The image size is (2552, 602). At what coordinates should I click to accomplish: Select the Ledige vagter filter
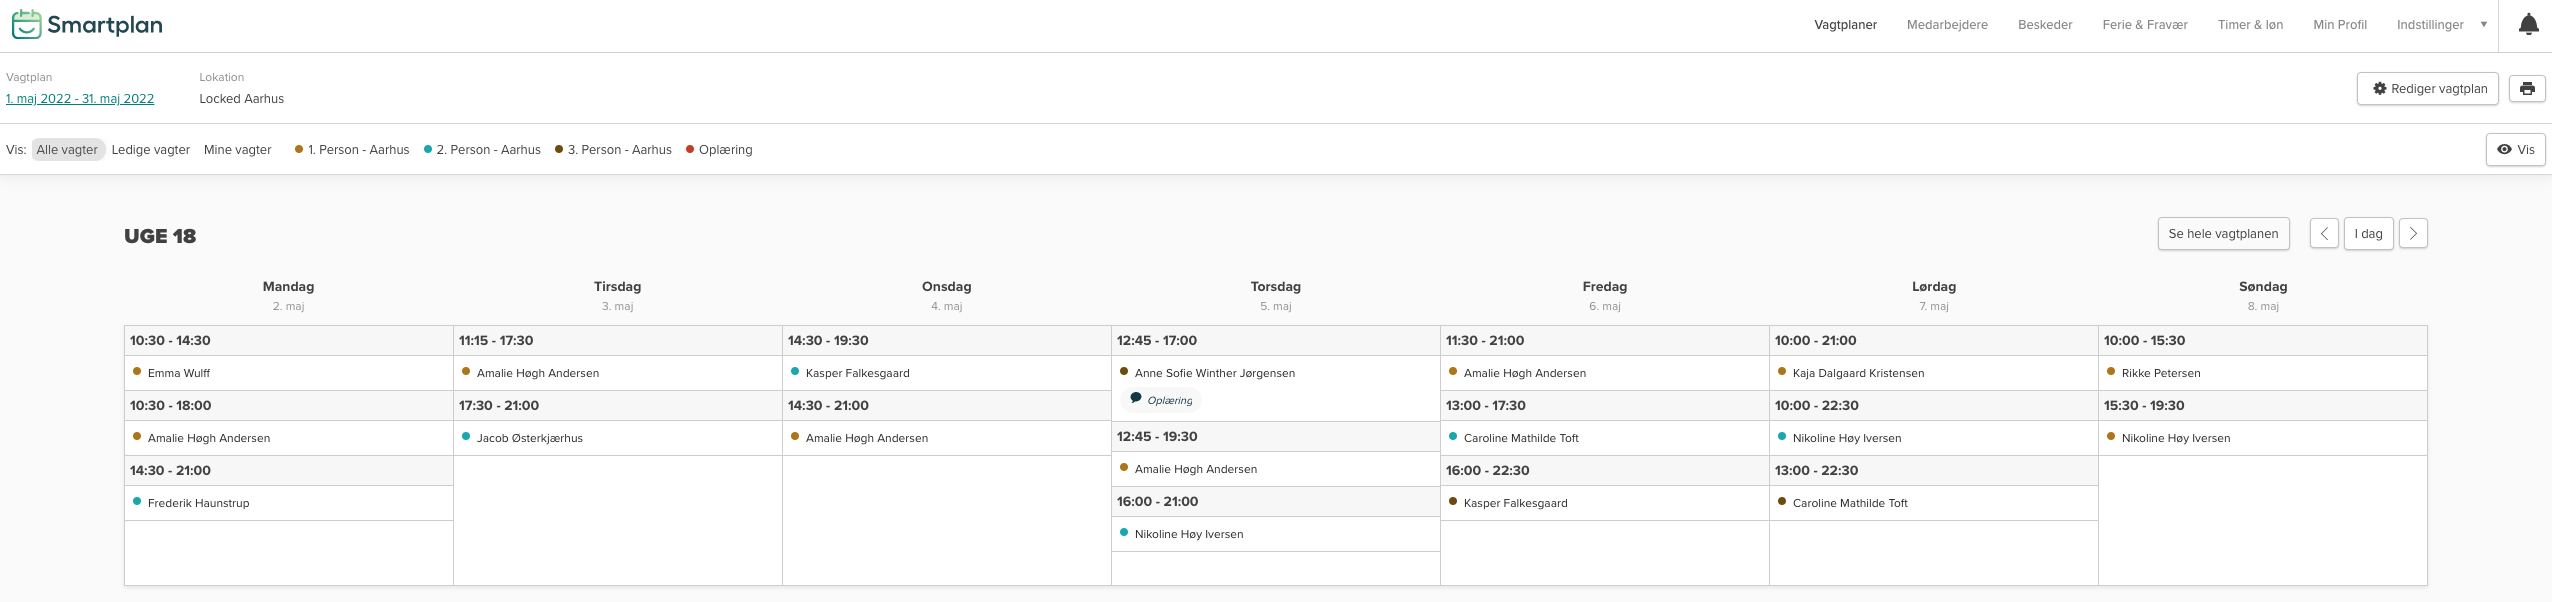click(x=151, y=149)
